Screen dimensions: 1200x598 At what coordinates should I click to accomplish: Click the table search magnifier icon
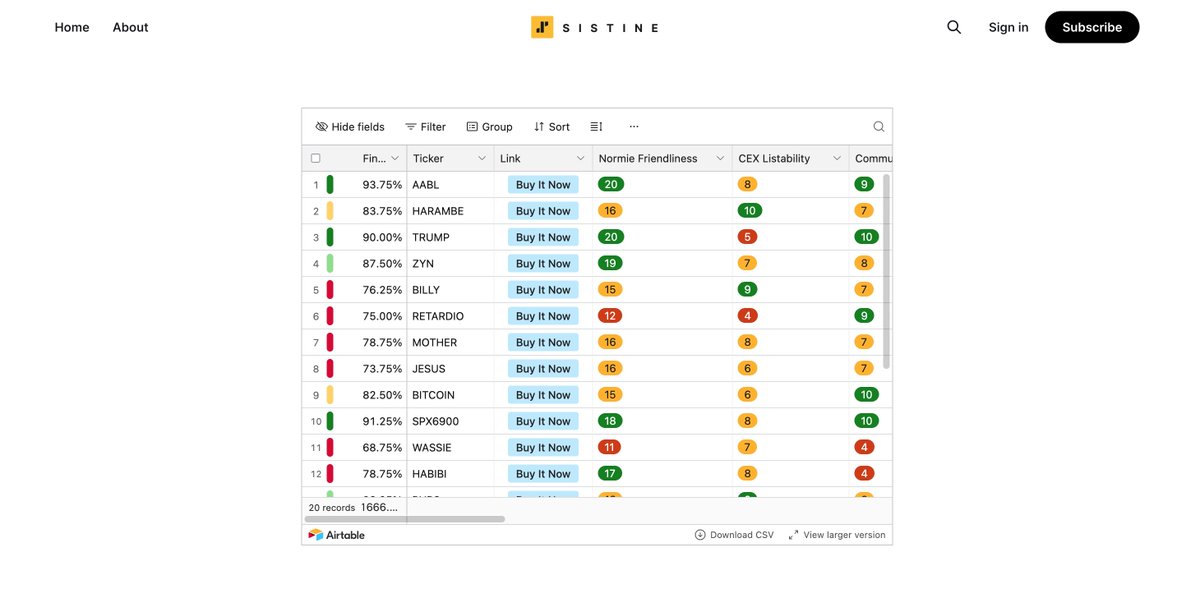(879, 127)
